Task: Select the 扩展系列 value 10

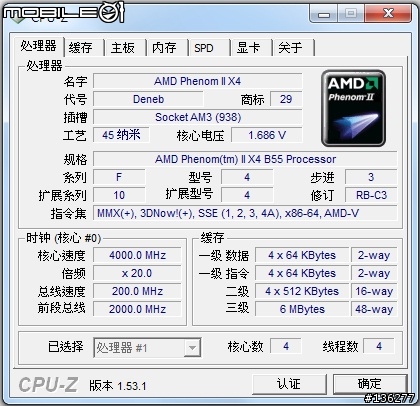Action: (x=119, y=195)
